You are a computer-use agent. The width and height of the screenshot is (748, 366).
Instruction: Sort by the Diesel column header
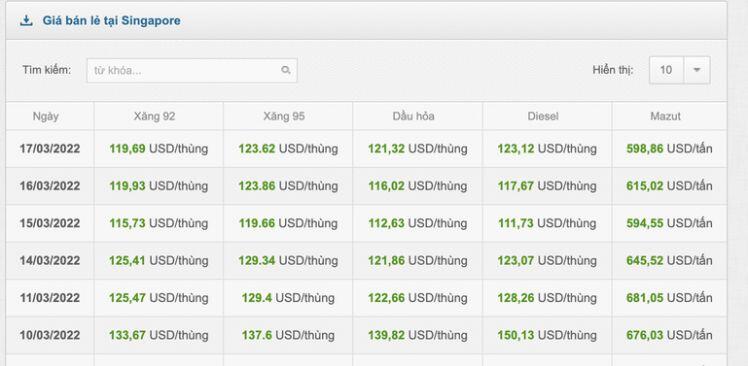543,116
